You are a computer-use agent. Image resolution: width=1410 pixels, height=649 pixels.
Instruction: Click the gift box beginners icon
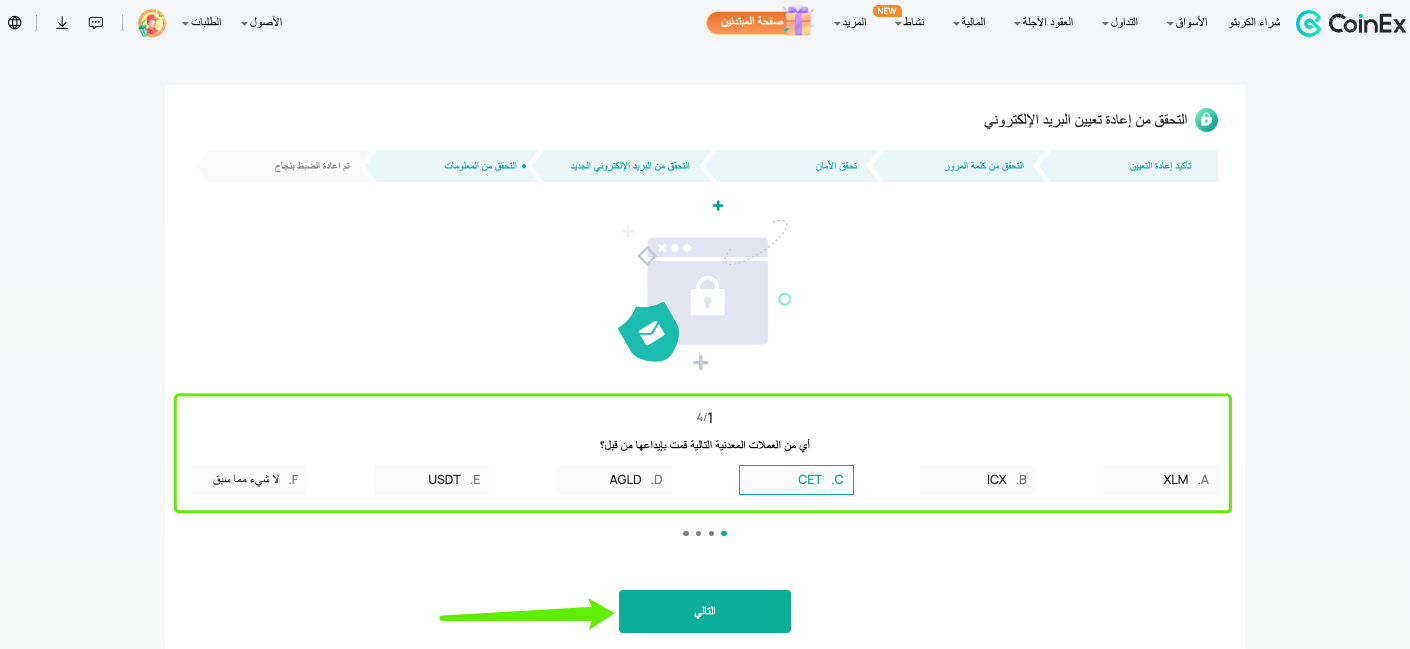click(x=797, y=20)
